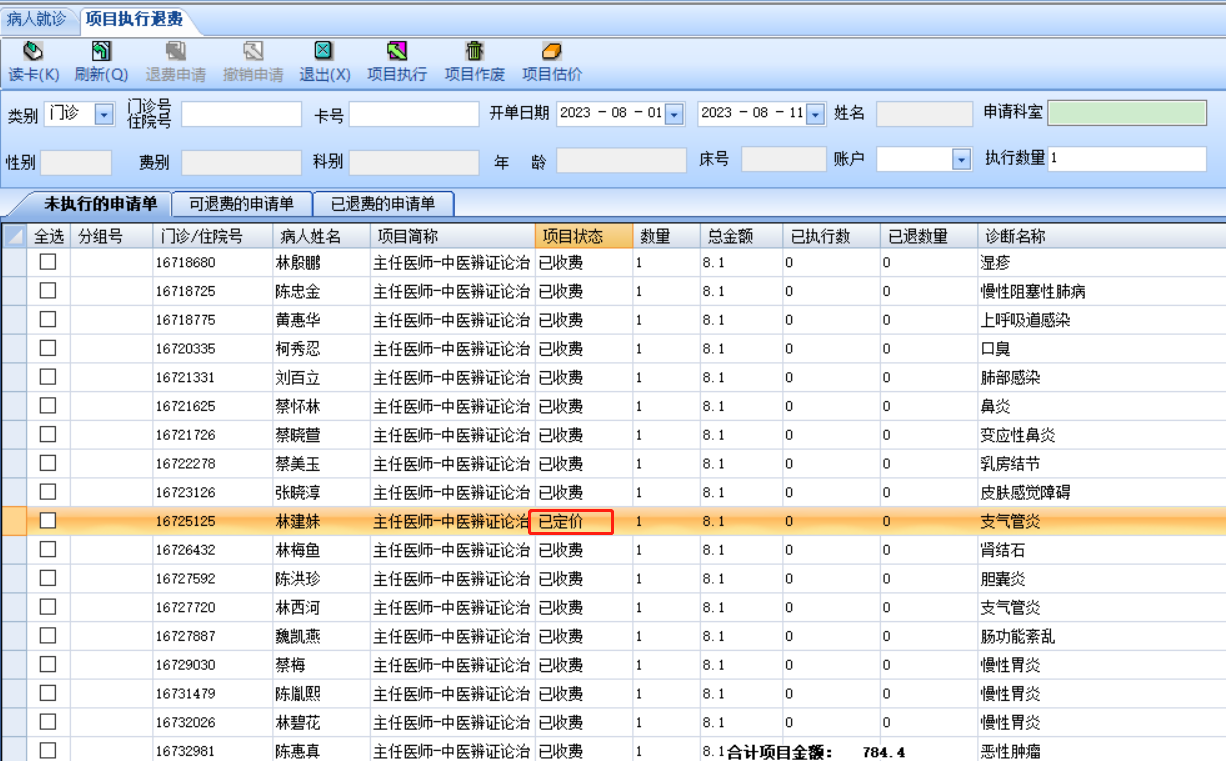
Task: Switch to 已退费的申请单 tab
Action: 383,204
